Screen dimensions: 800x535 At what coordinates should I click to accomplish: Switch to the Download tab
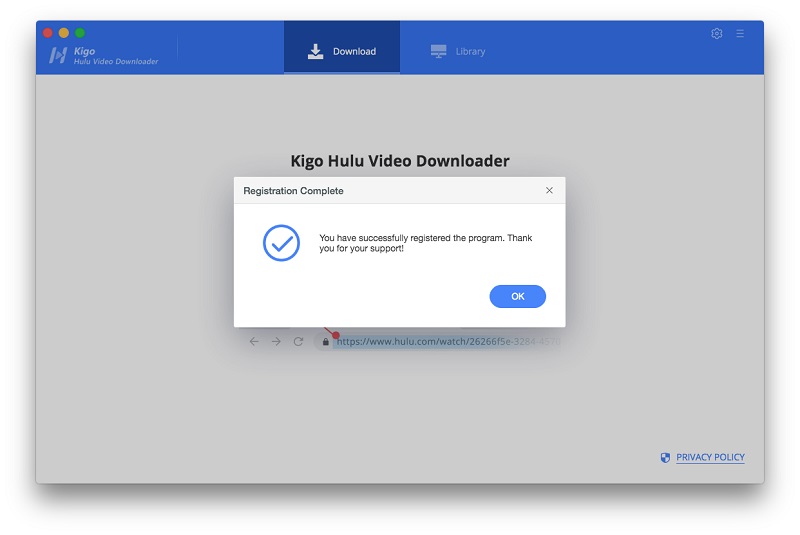tap(342, 47)
